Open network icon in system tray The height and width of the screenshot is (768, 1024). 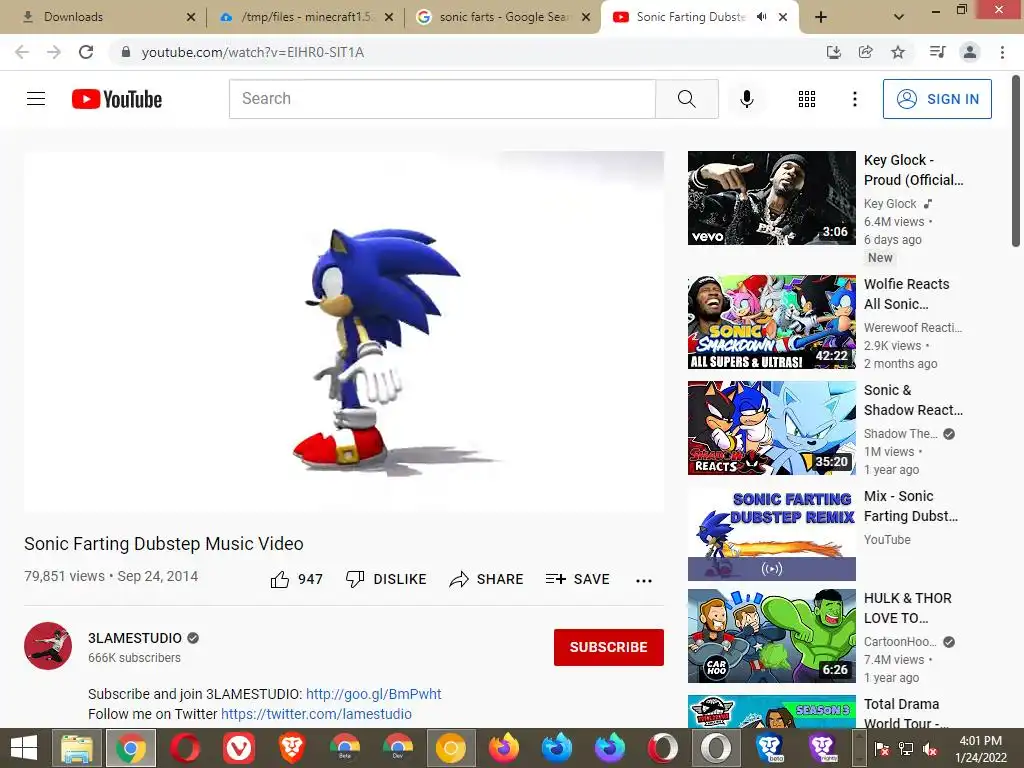click(x=906, y=748)
